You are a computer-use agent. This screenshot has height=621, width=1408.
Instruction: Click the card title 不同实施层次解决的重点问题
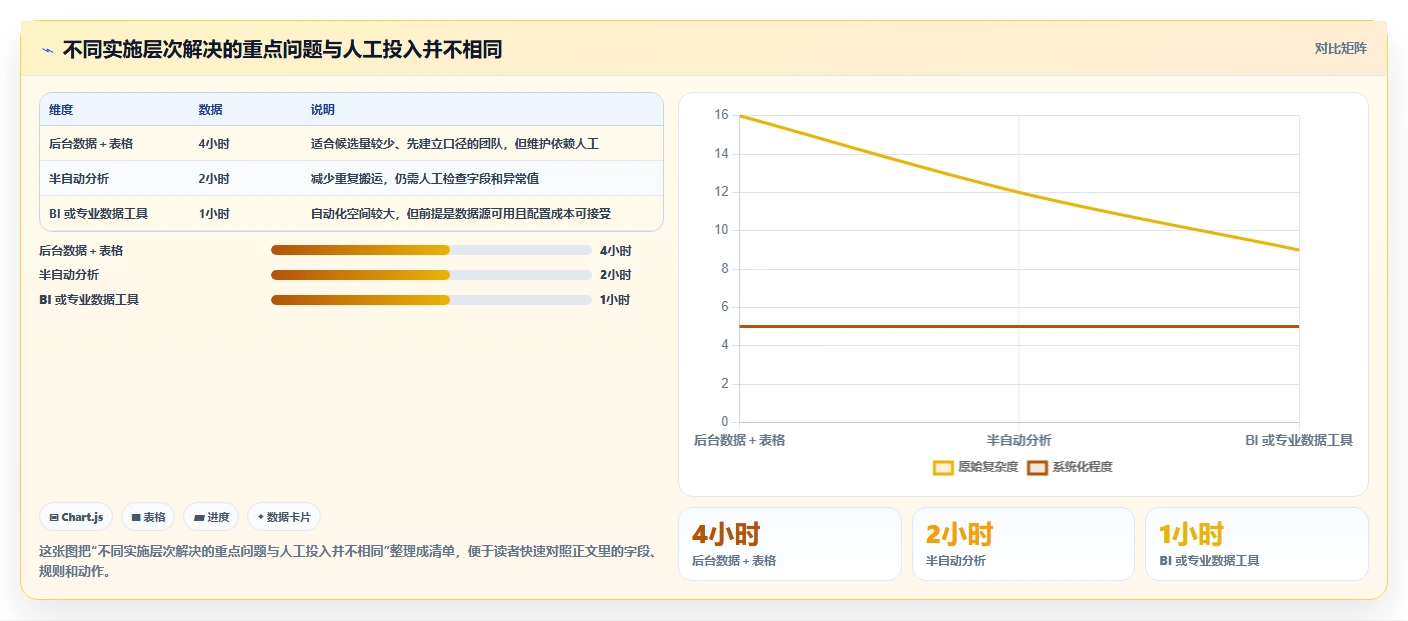click(282, 49)
